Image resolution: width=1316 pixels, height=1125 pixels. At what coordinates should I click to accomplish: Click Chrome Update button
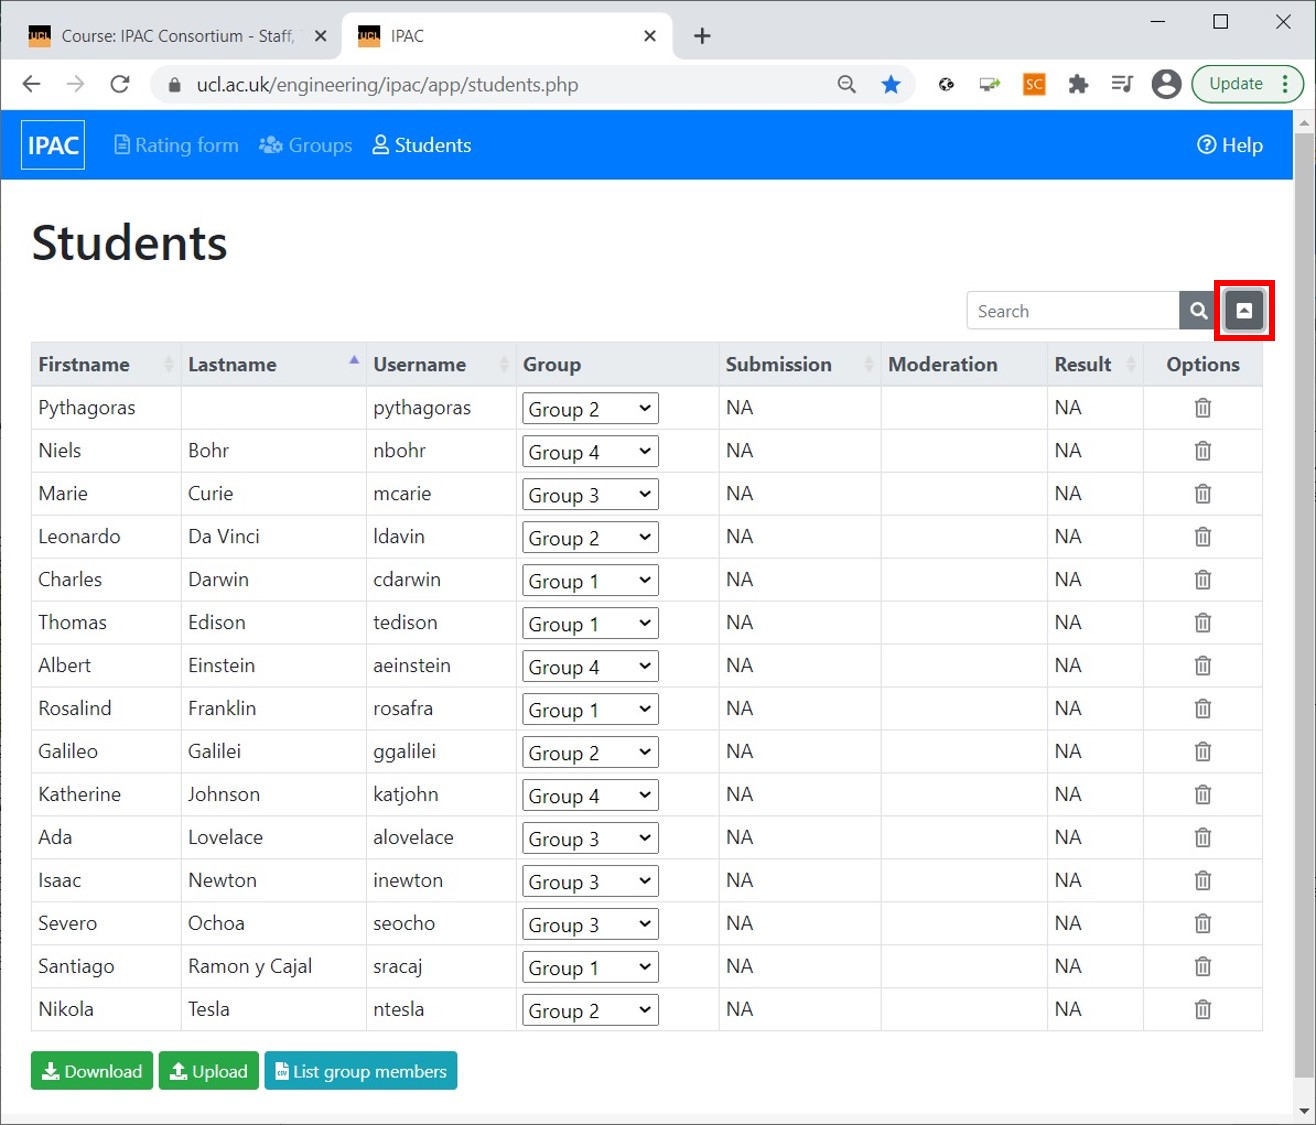[1247, 84]
